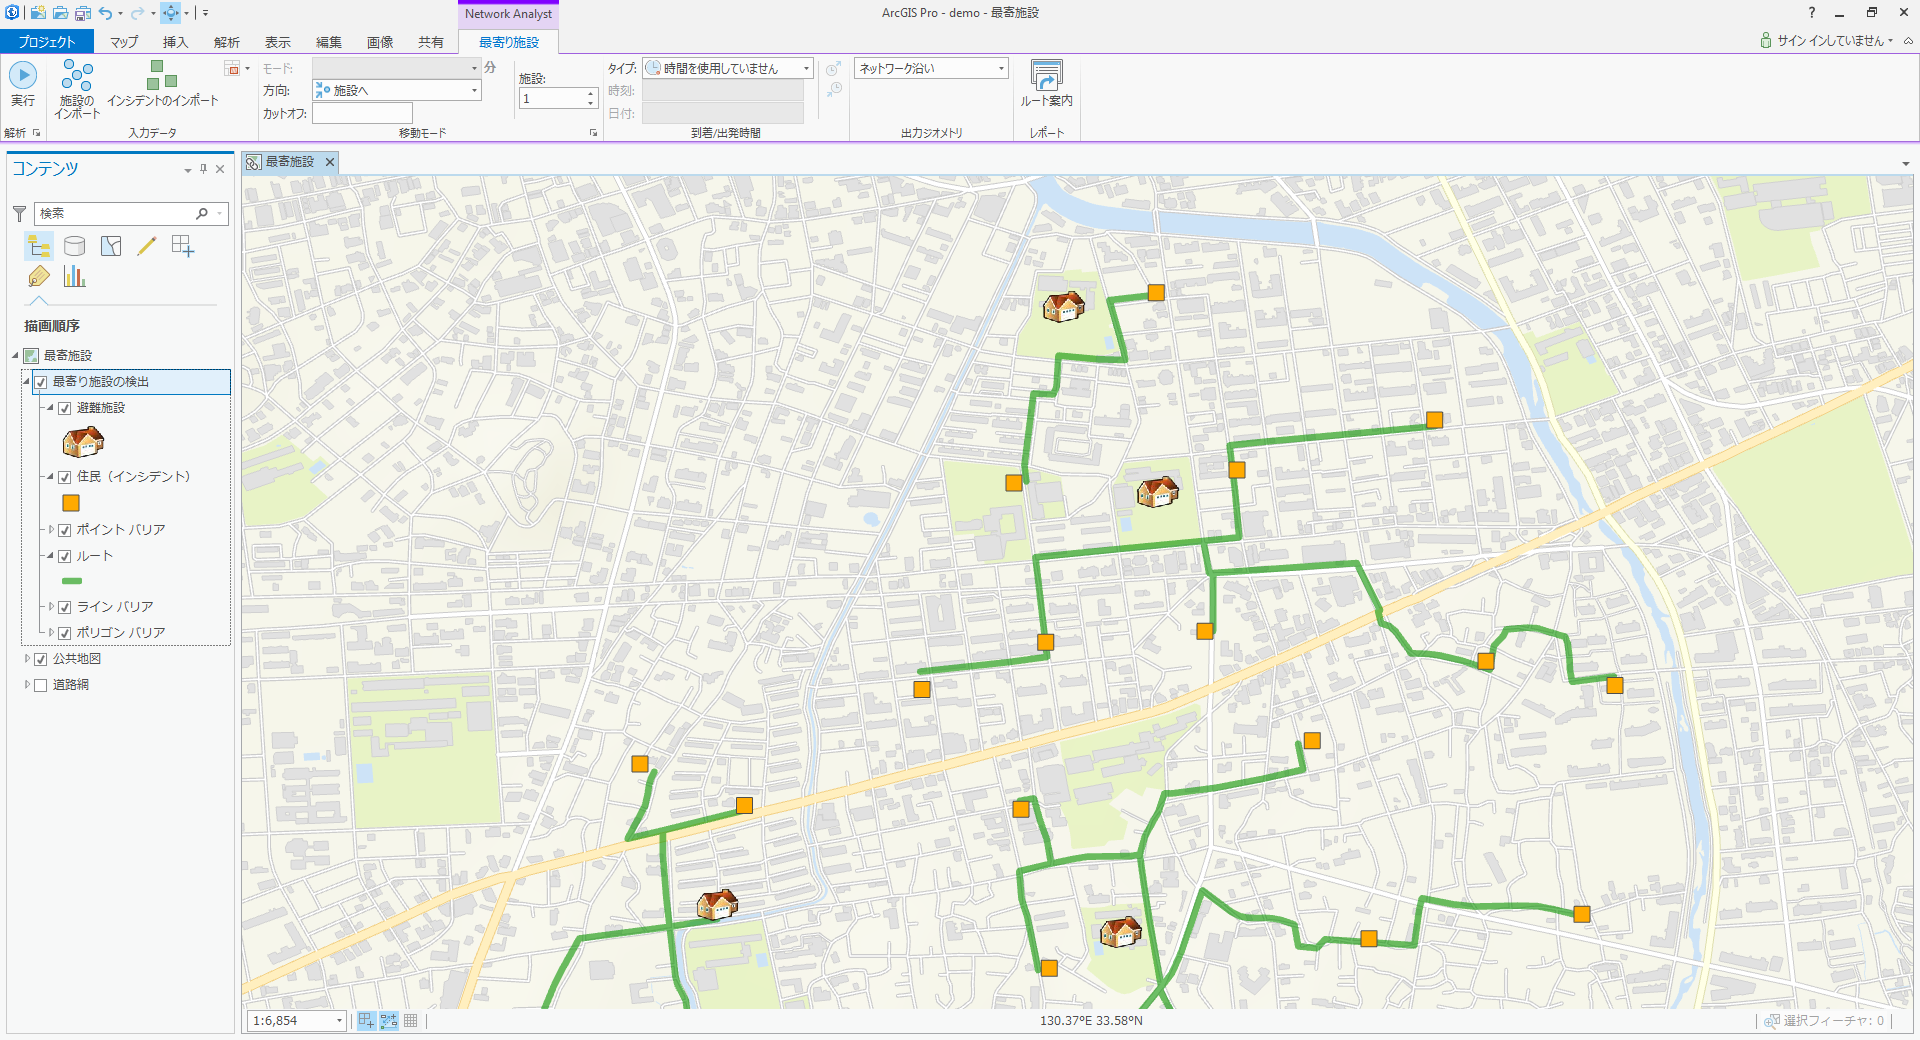
Task: Select the labeling tag icon in Contents
Action: coord(39,277)
